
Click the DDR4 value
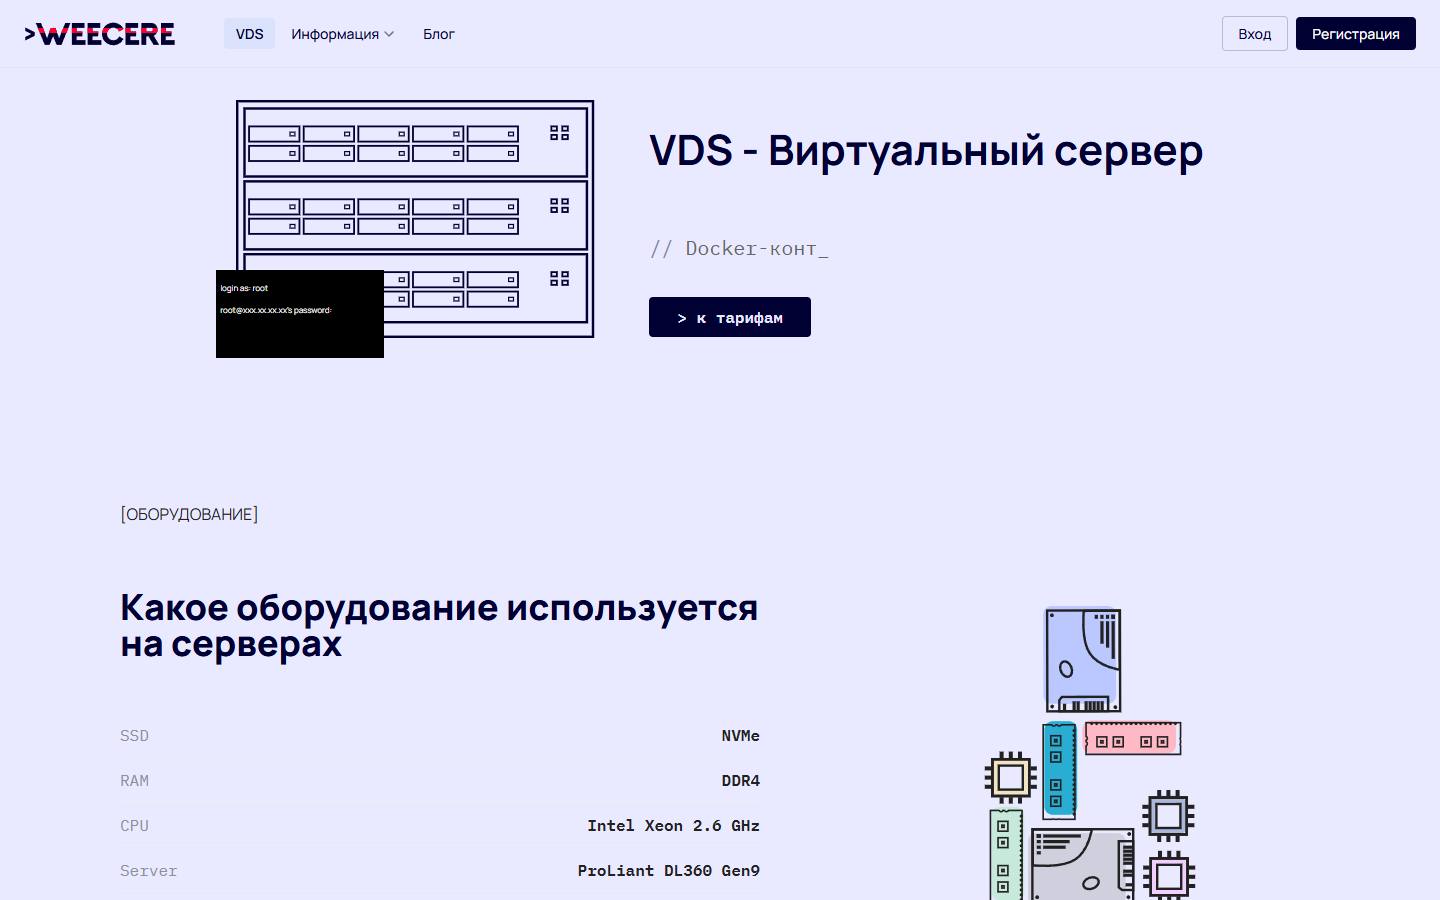(740, 781)
